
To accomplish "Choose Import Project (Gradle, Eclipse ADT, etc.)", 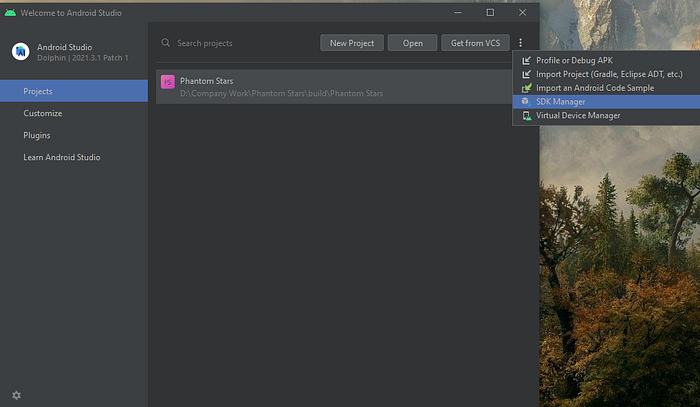I will pyautogui.click(x=606, y=74).
